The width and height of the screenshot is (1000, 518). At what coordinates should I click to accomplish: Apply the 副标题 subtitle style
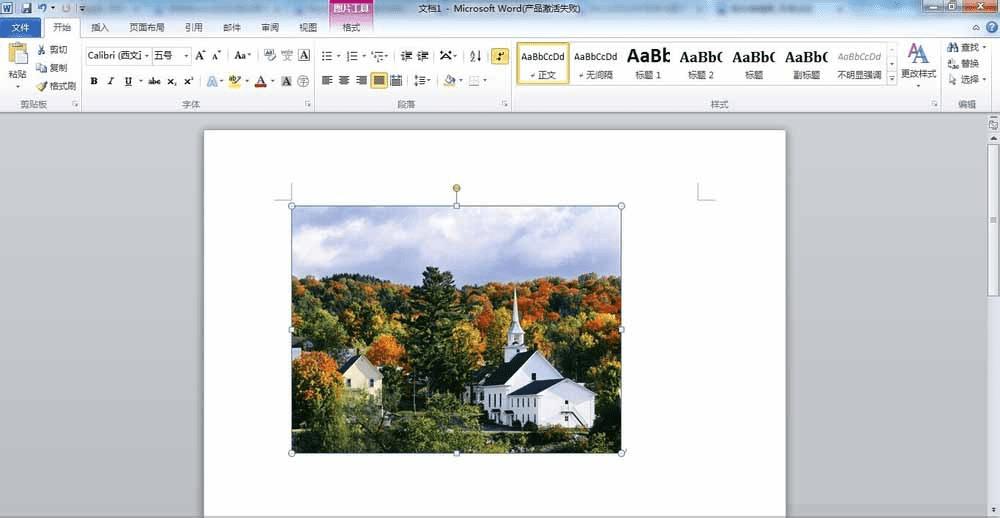click(x=806, y=63)
